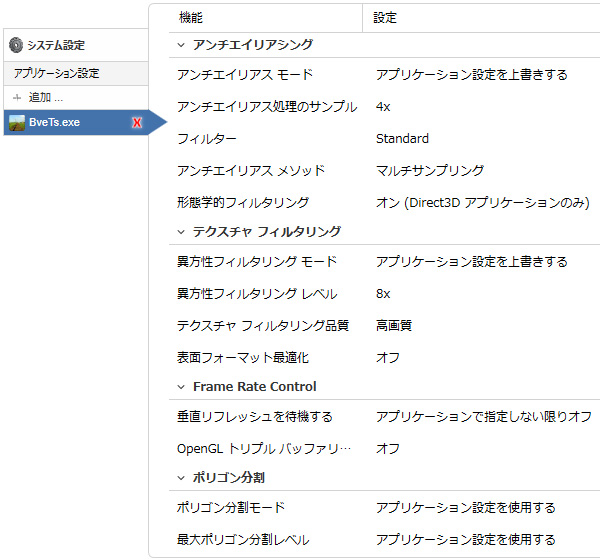This screenshot has height=560, width=600.
Task: Click the 機能 column header
Action: click(191, 18)
